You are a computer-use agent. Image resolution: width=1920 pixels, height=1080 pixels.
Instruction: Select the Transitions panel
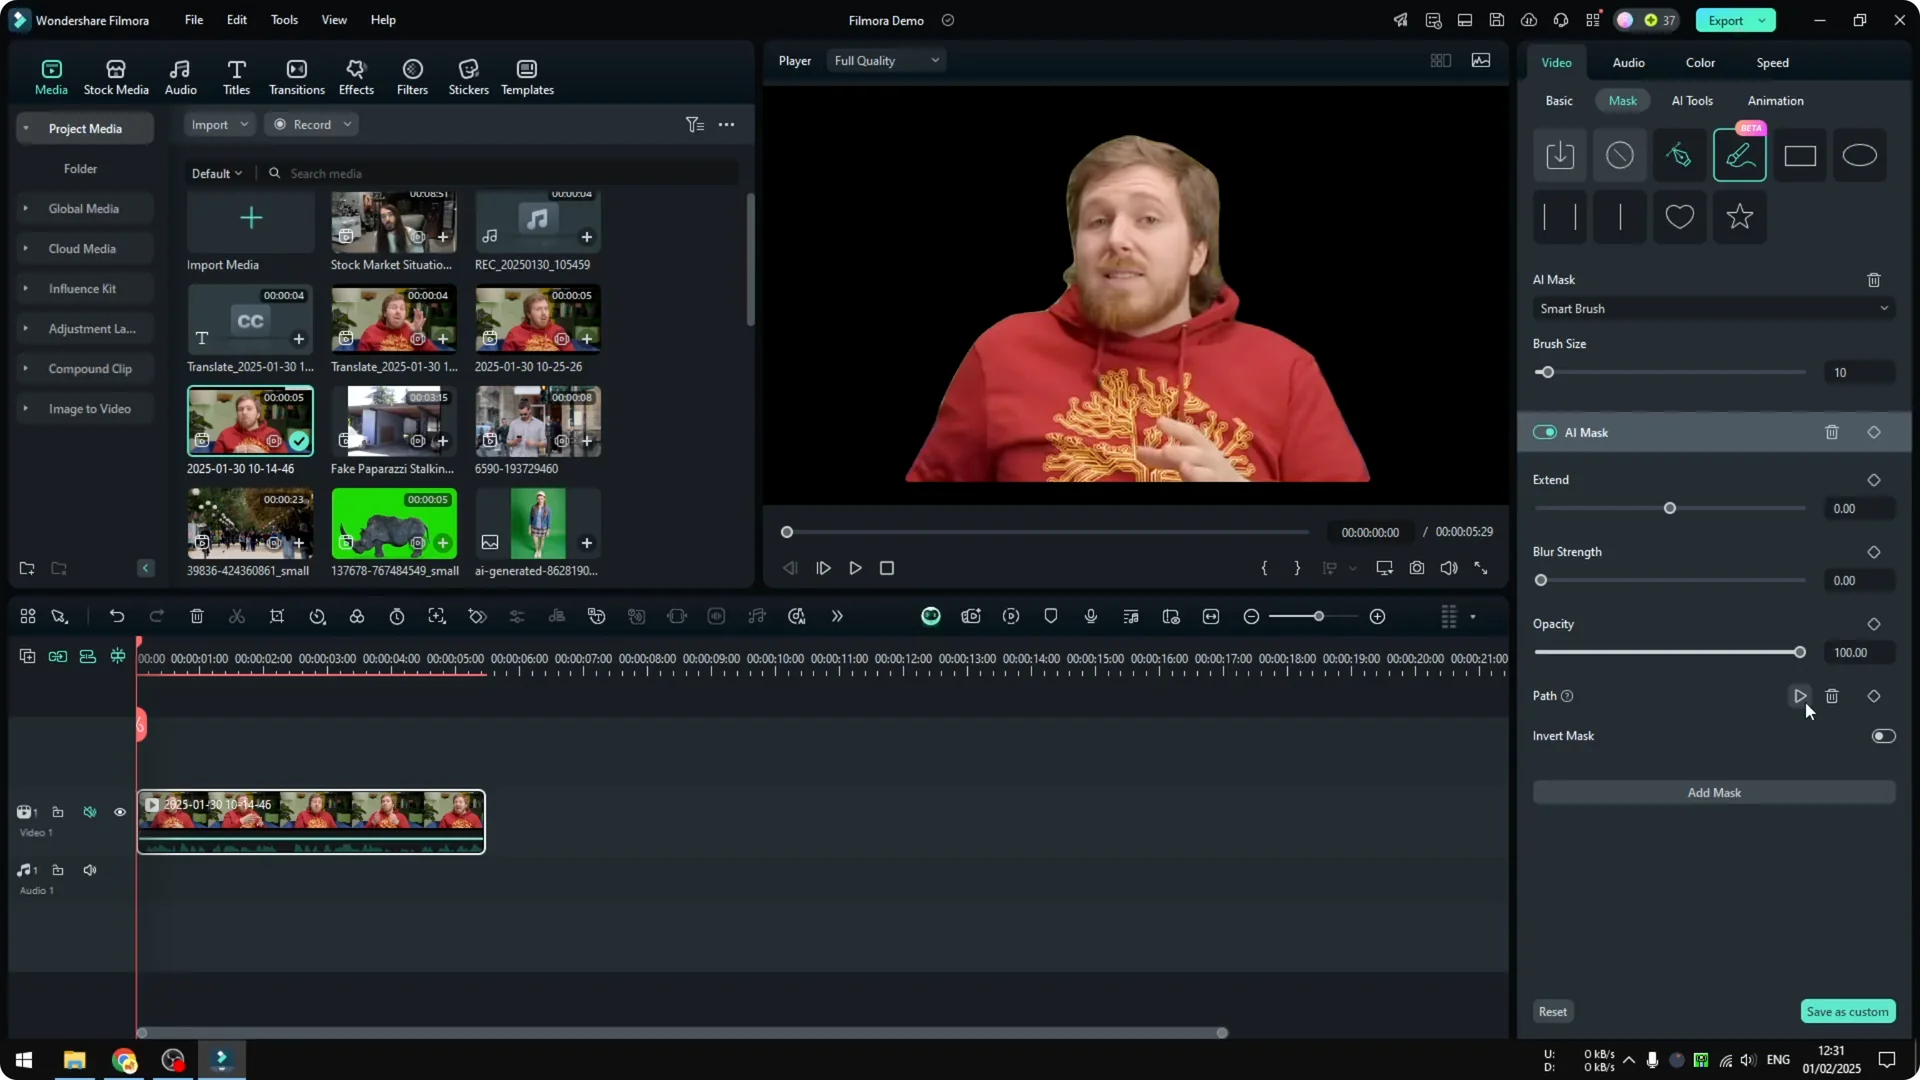tap(296, 76)
